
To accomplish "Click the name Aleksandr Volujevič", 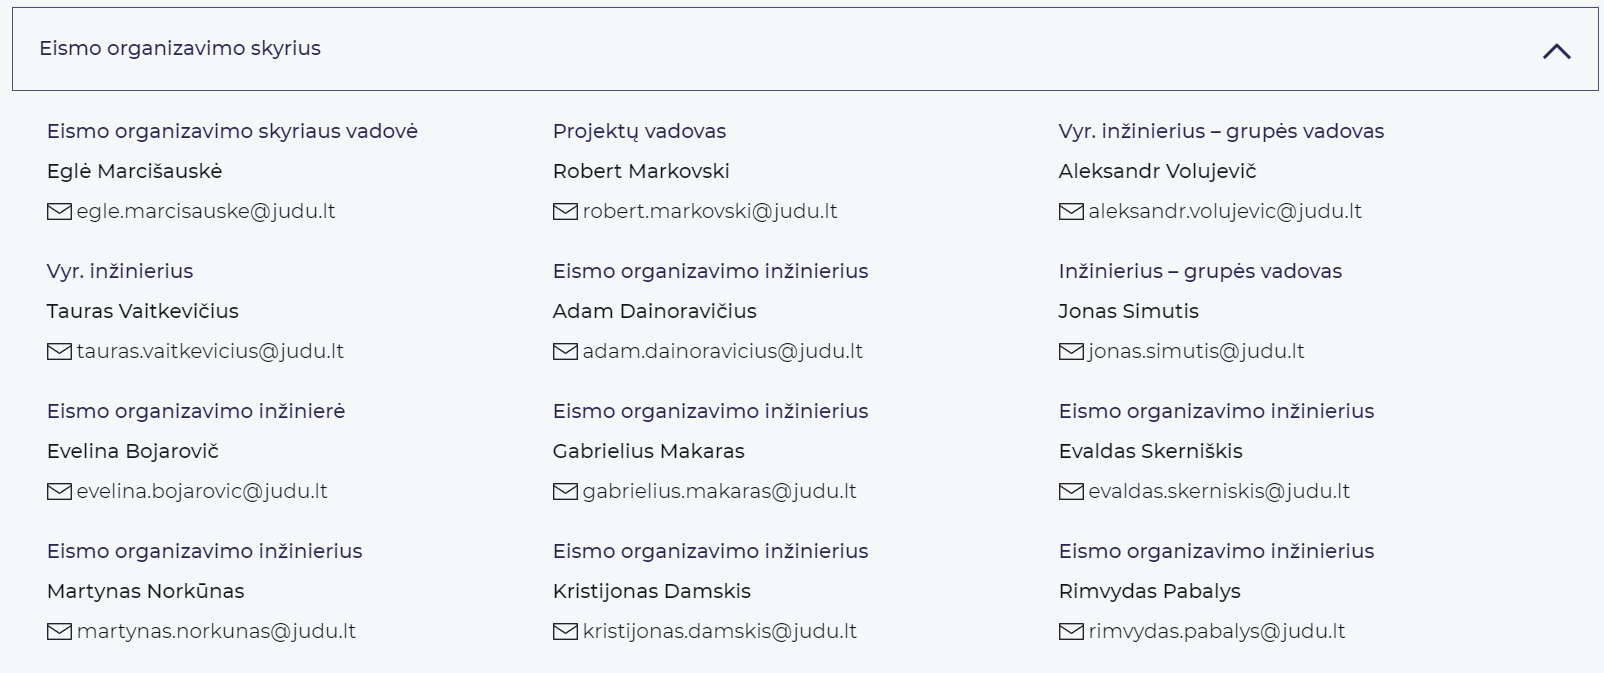I will pyautogui.click(x=1157, y=171).
